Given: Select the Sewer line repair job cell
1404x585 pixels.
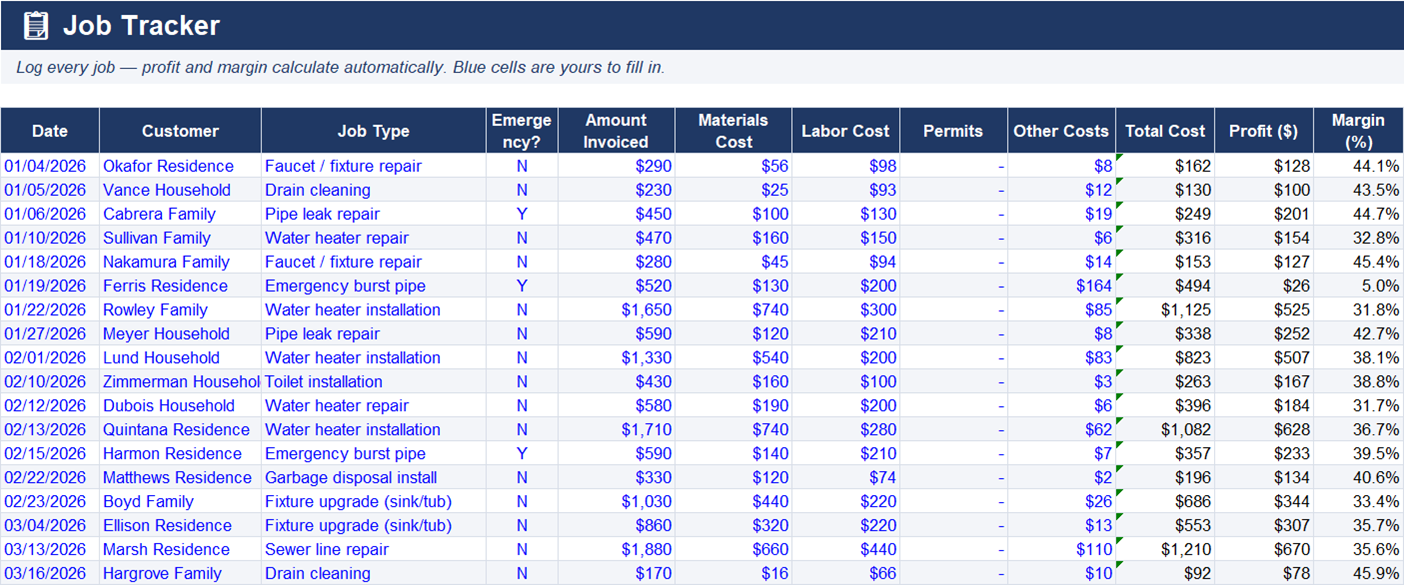Looking at the screenshot, I should [374, 550].
